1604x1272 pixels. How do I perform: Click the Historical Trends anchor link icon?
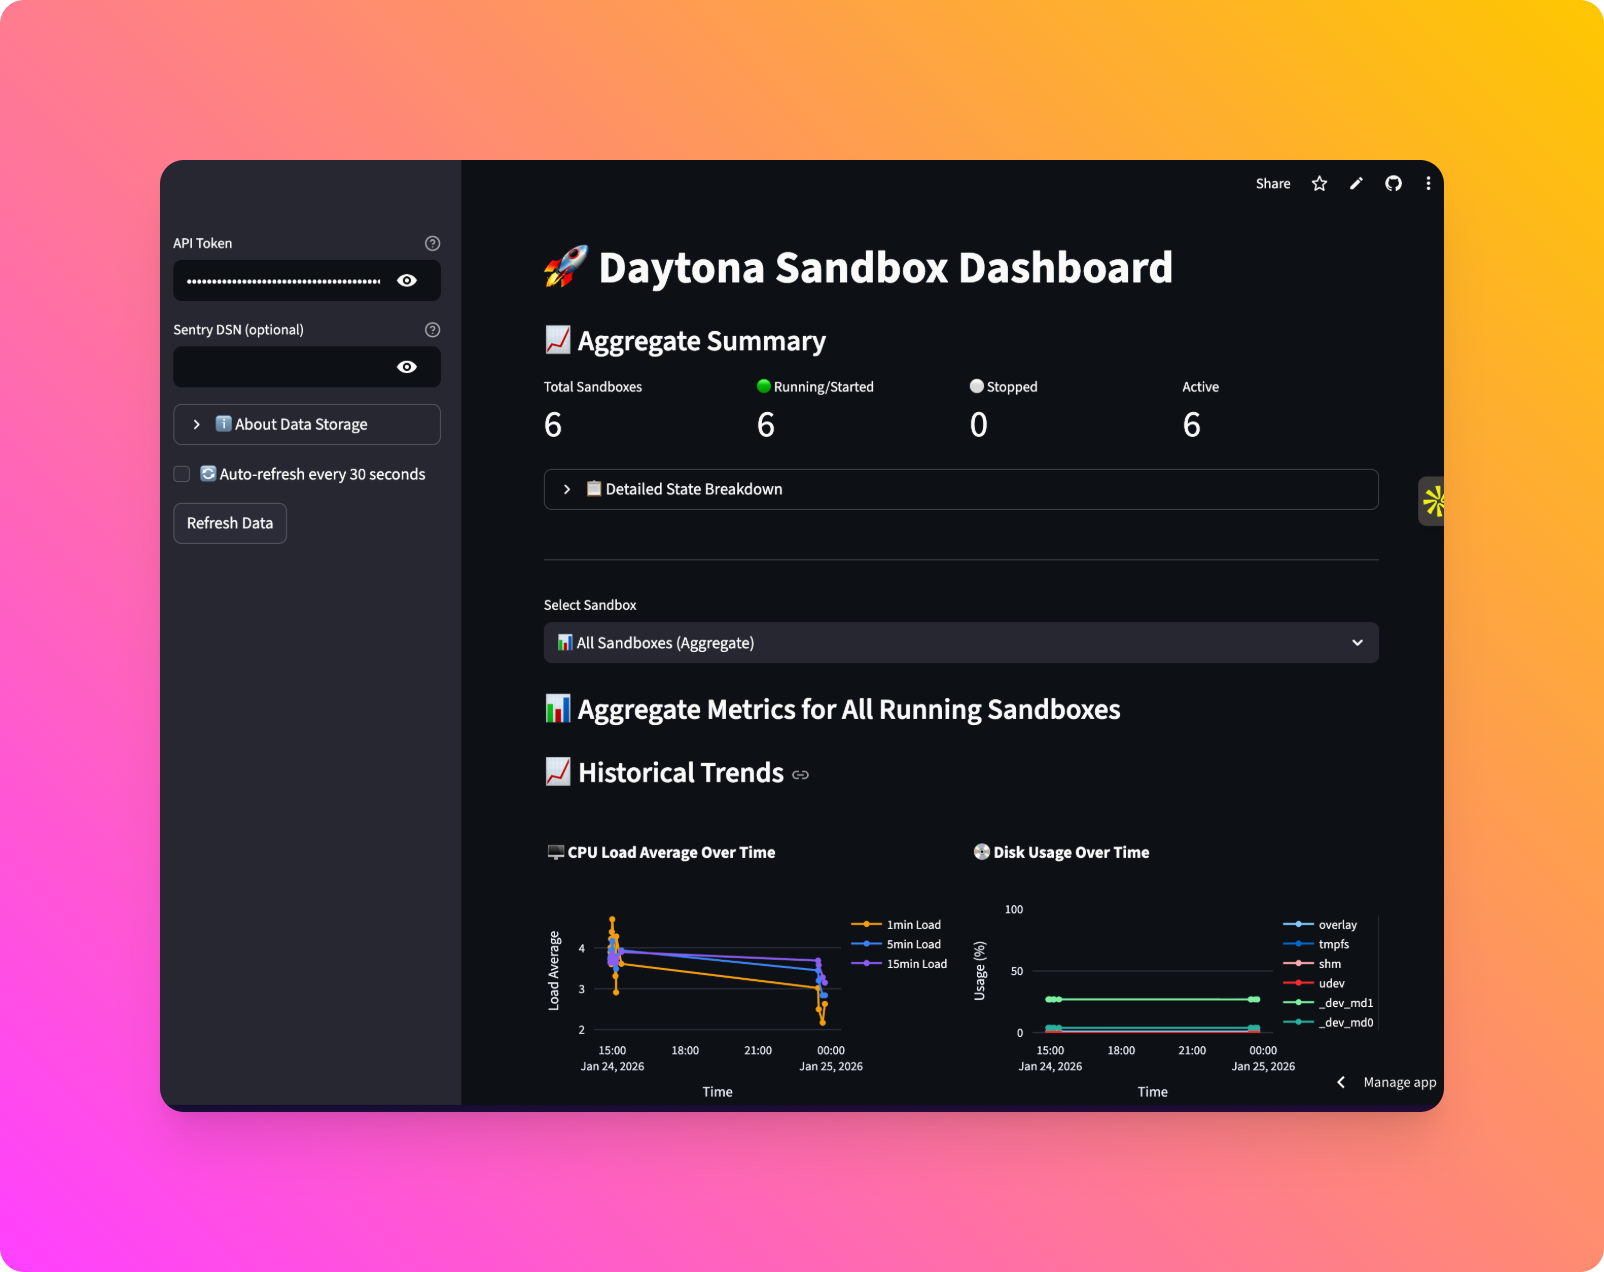(x=800, y=775)
